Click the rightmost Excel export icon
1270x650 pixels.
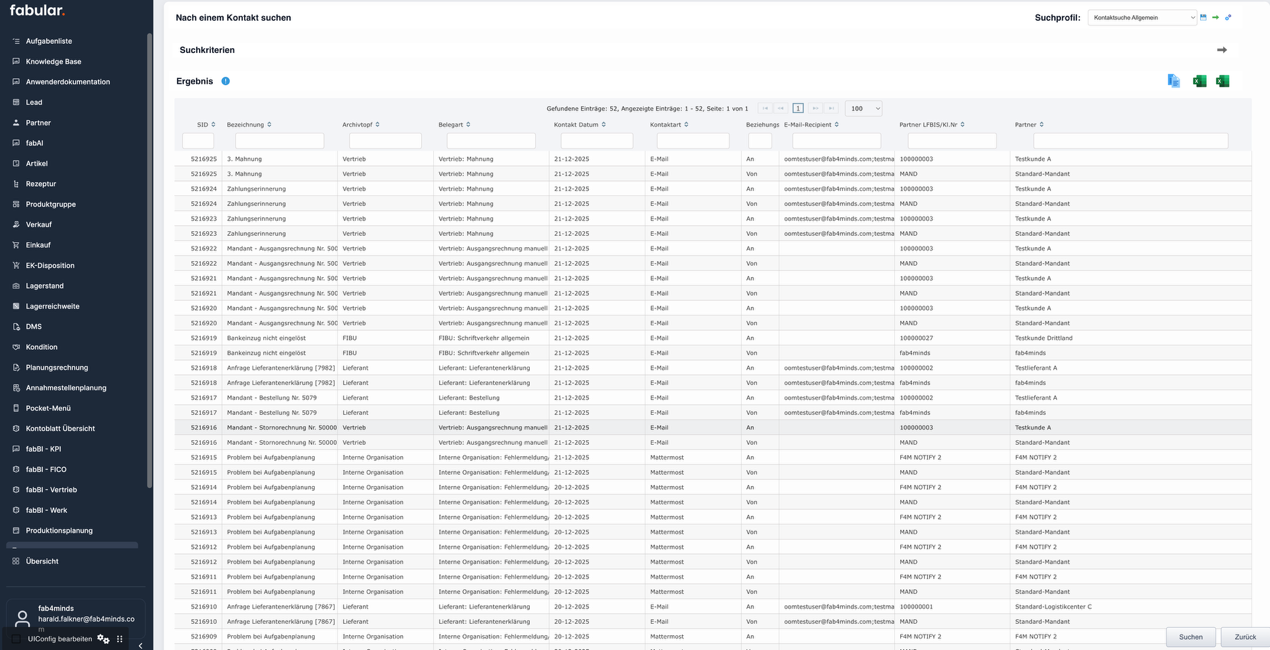[1222, 81]
